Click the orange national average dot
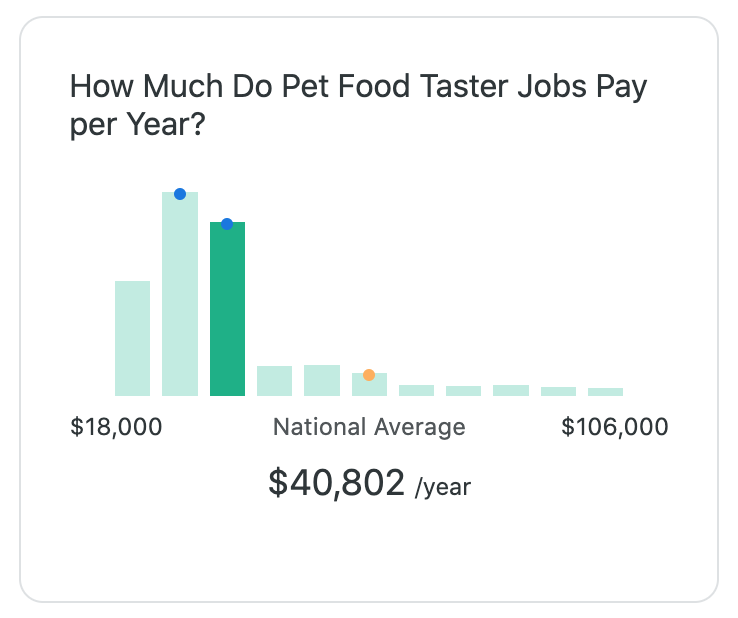Screen dimensions: 738x618 tap(369, 375)
